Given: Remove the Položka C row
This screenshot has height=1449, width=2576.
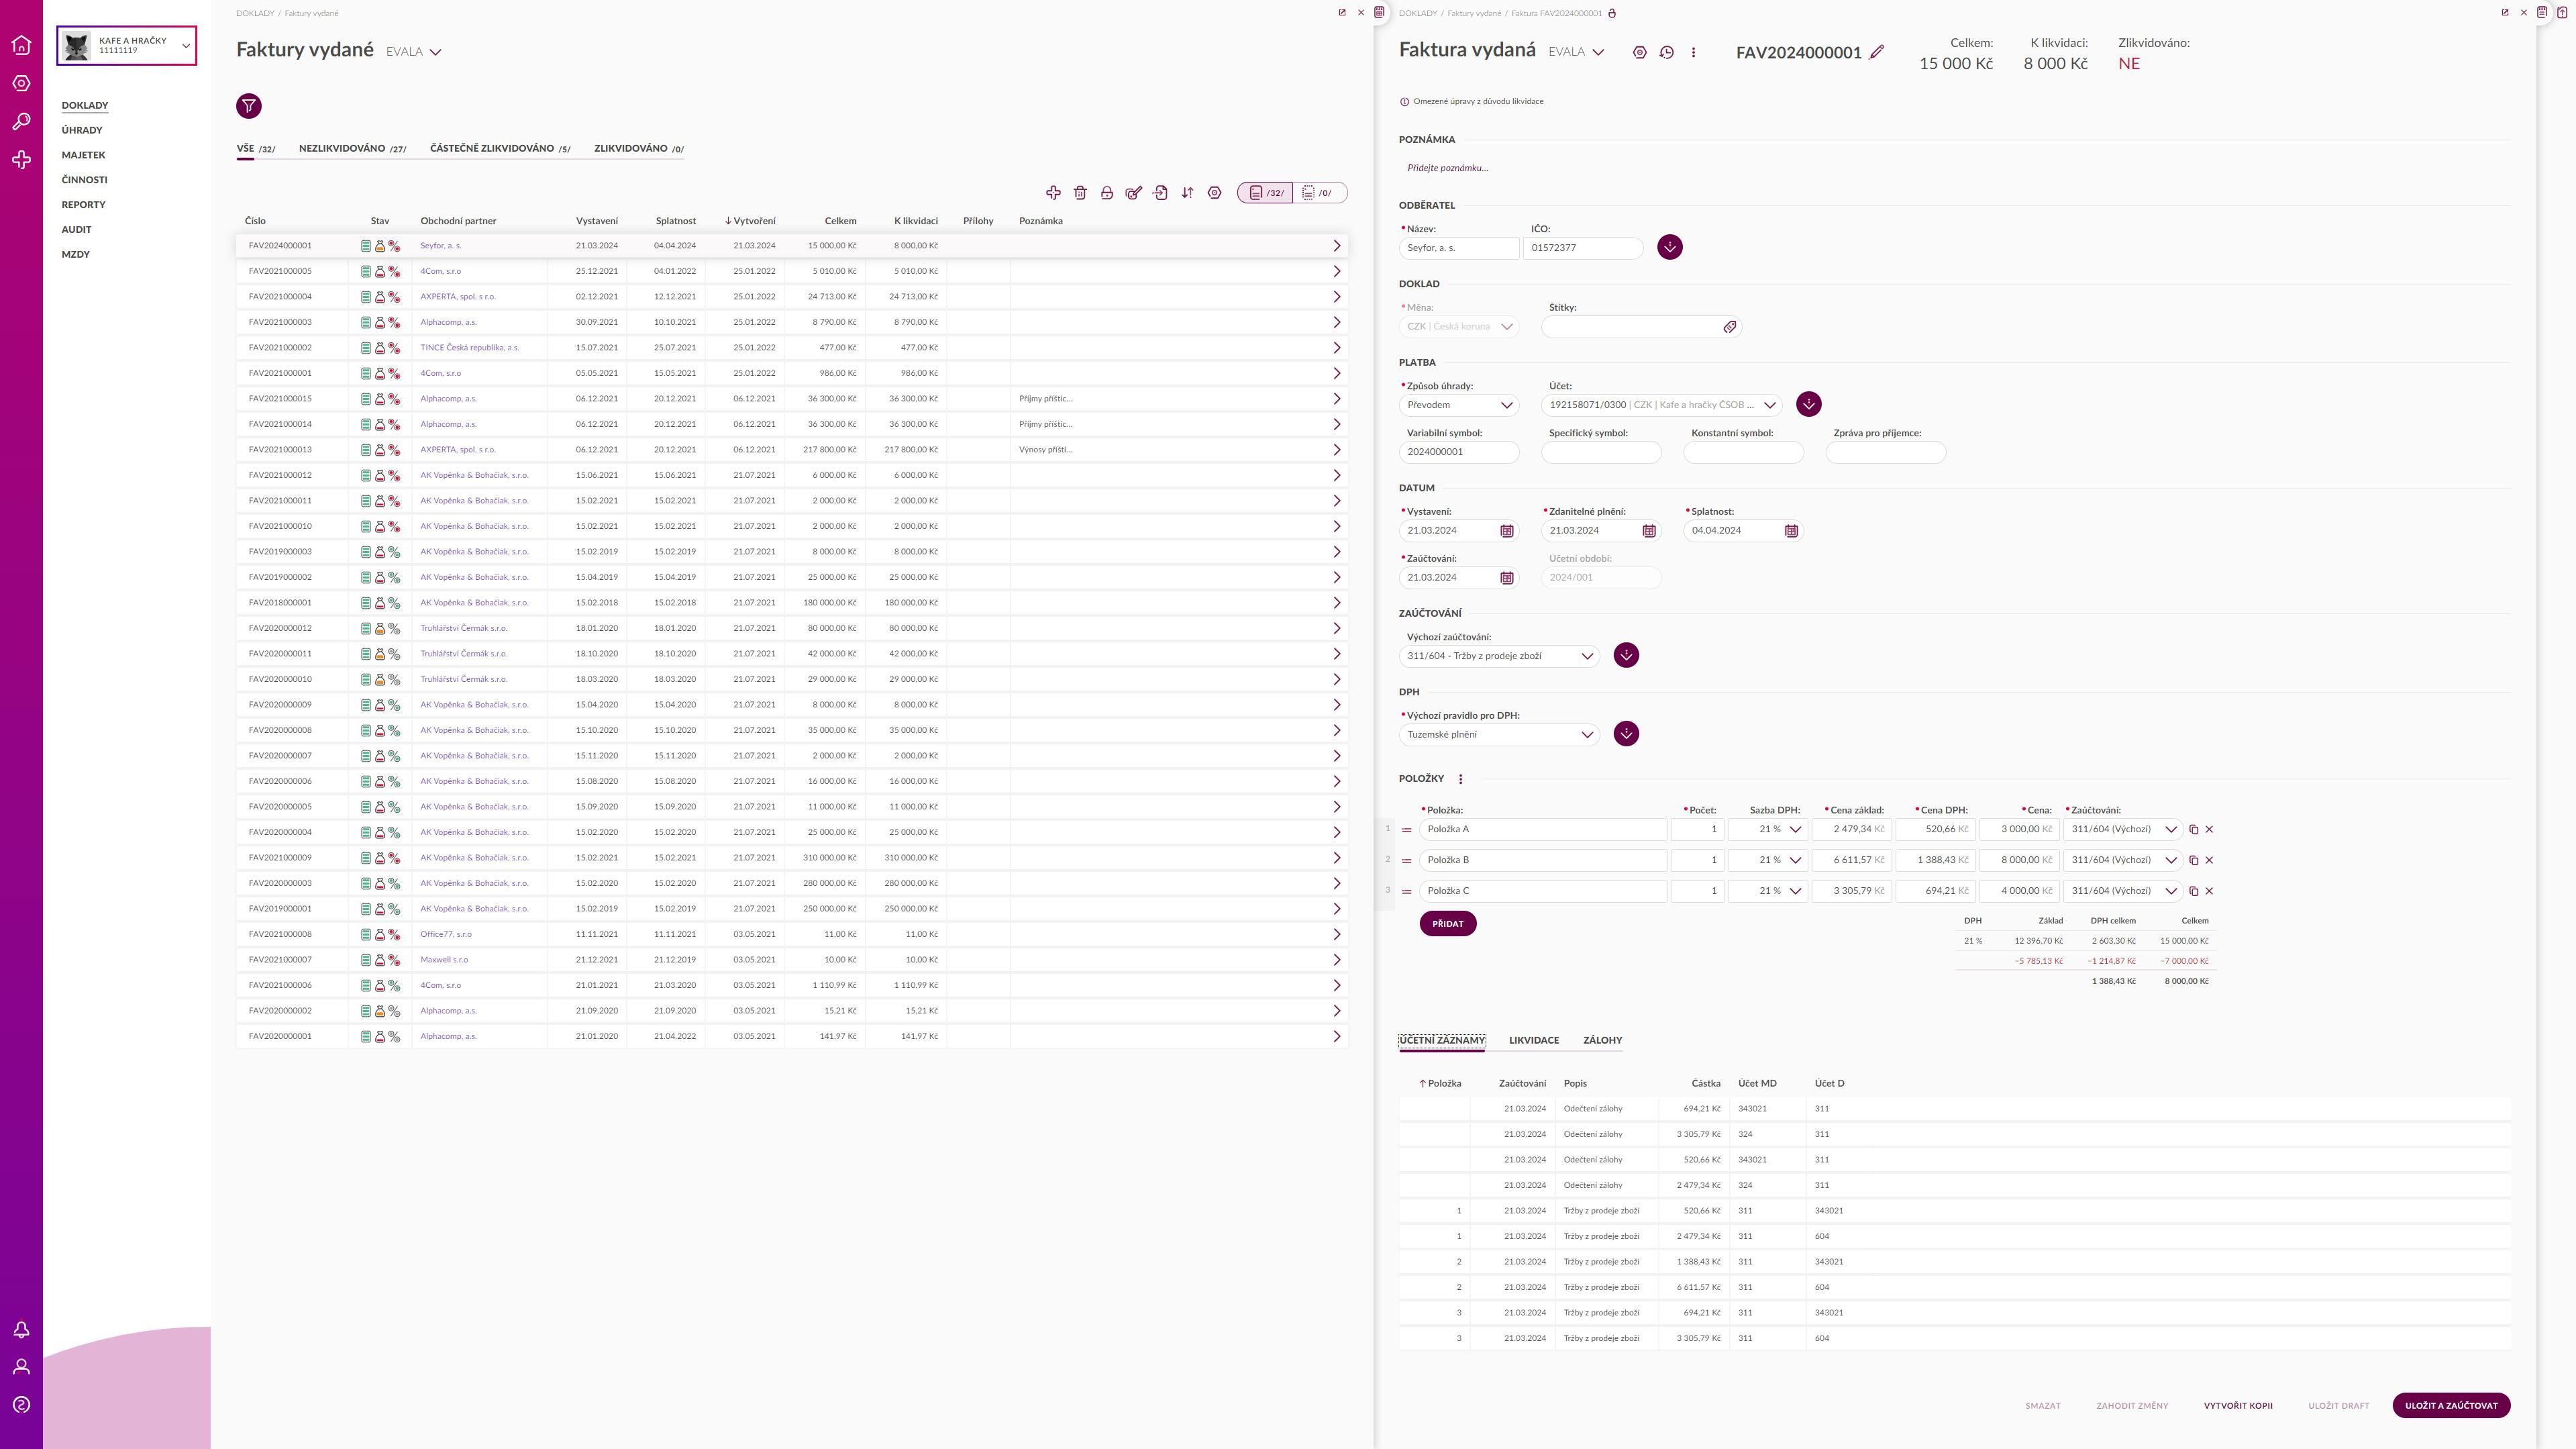Looking at the screenshot, I should [2209, 891].
